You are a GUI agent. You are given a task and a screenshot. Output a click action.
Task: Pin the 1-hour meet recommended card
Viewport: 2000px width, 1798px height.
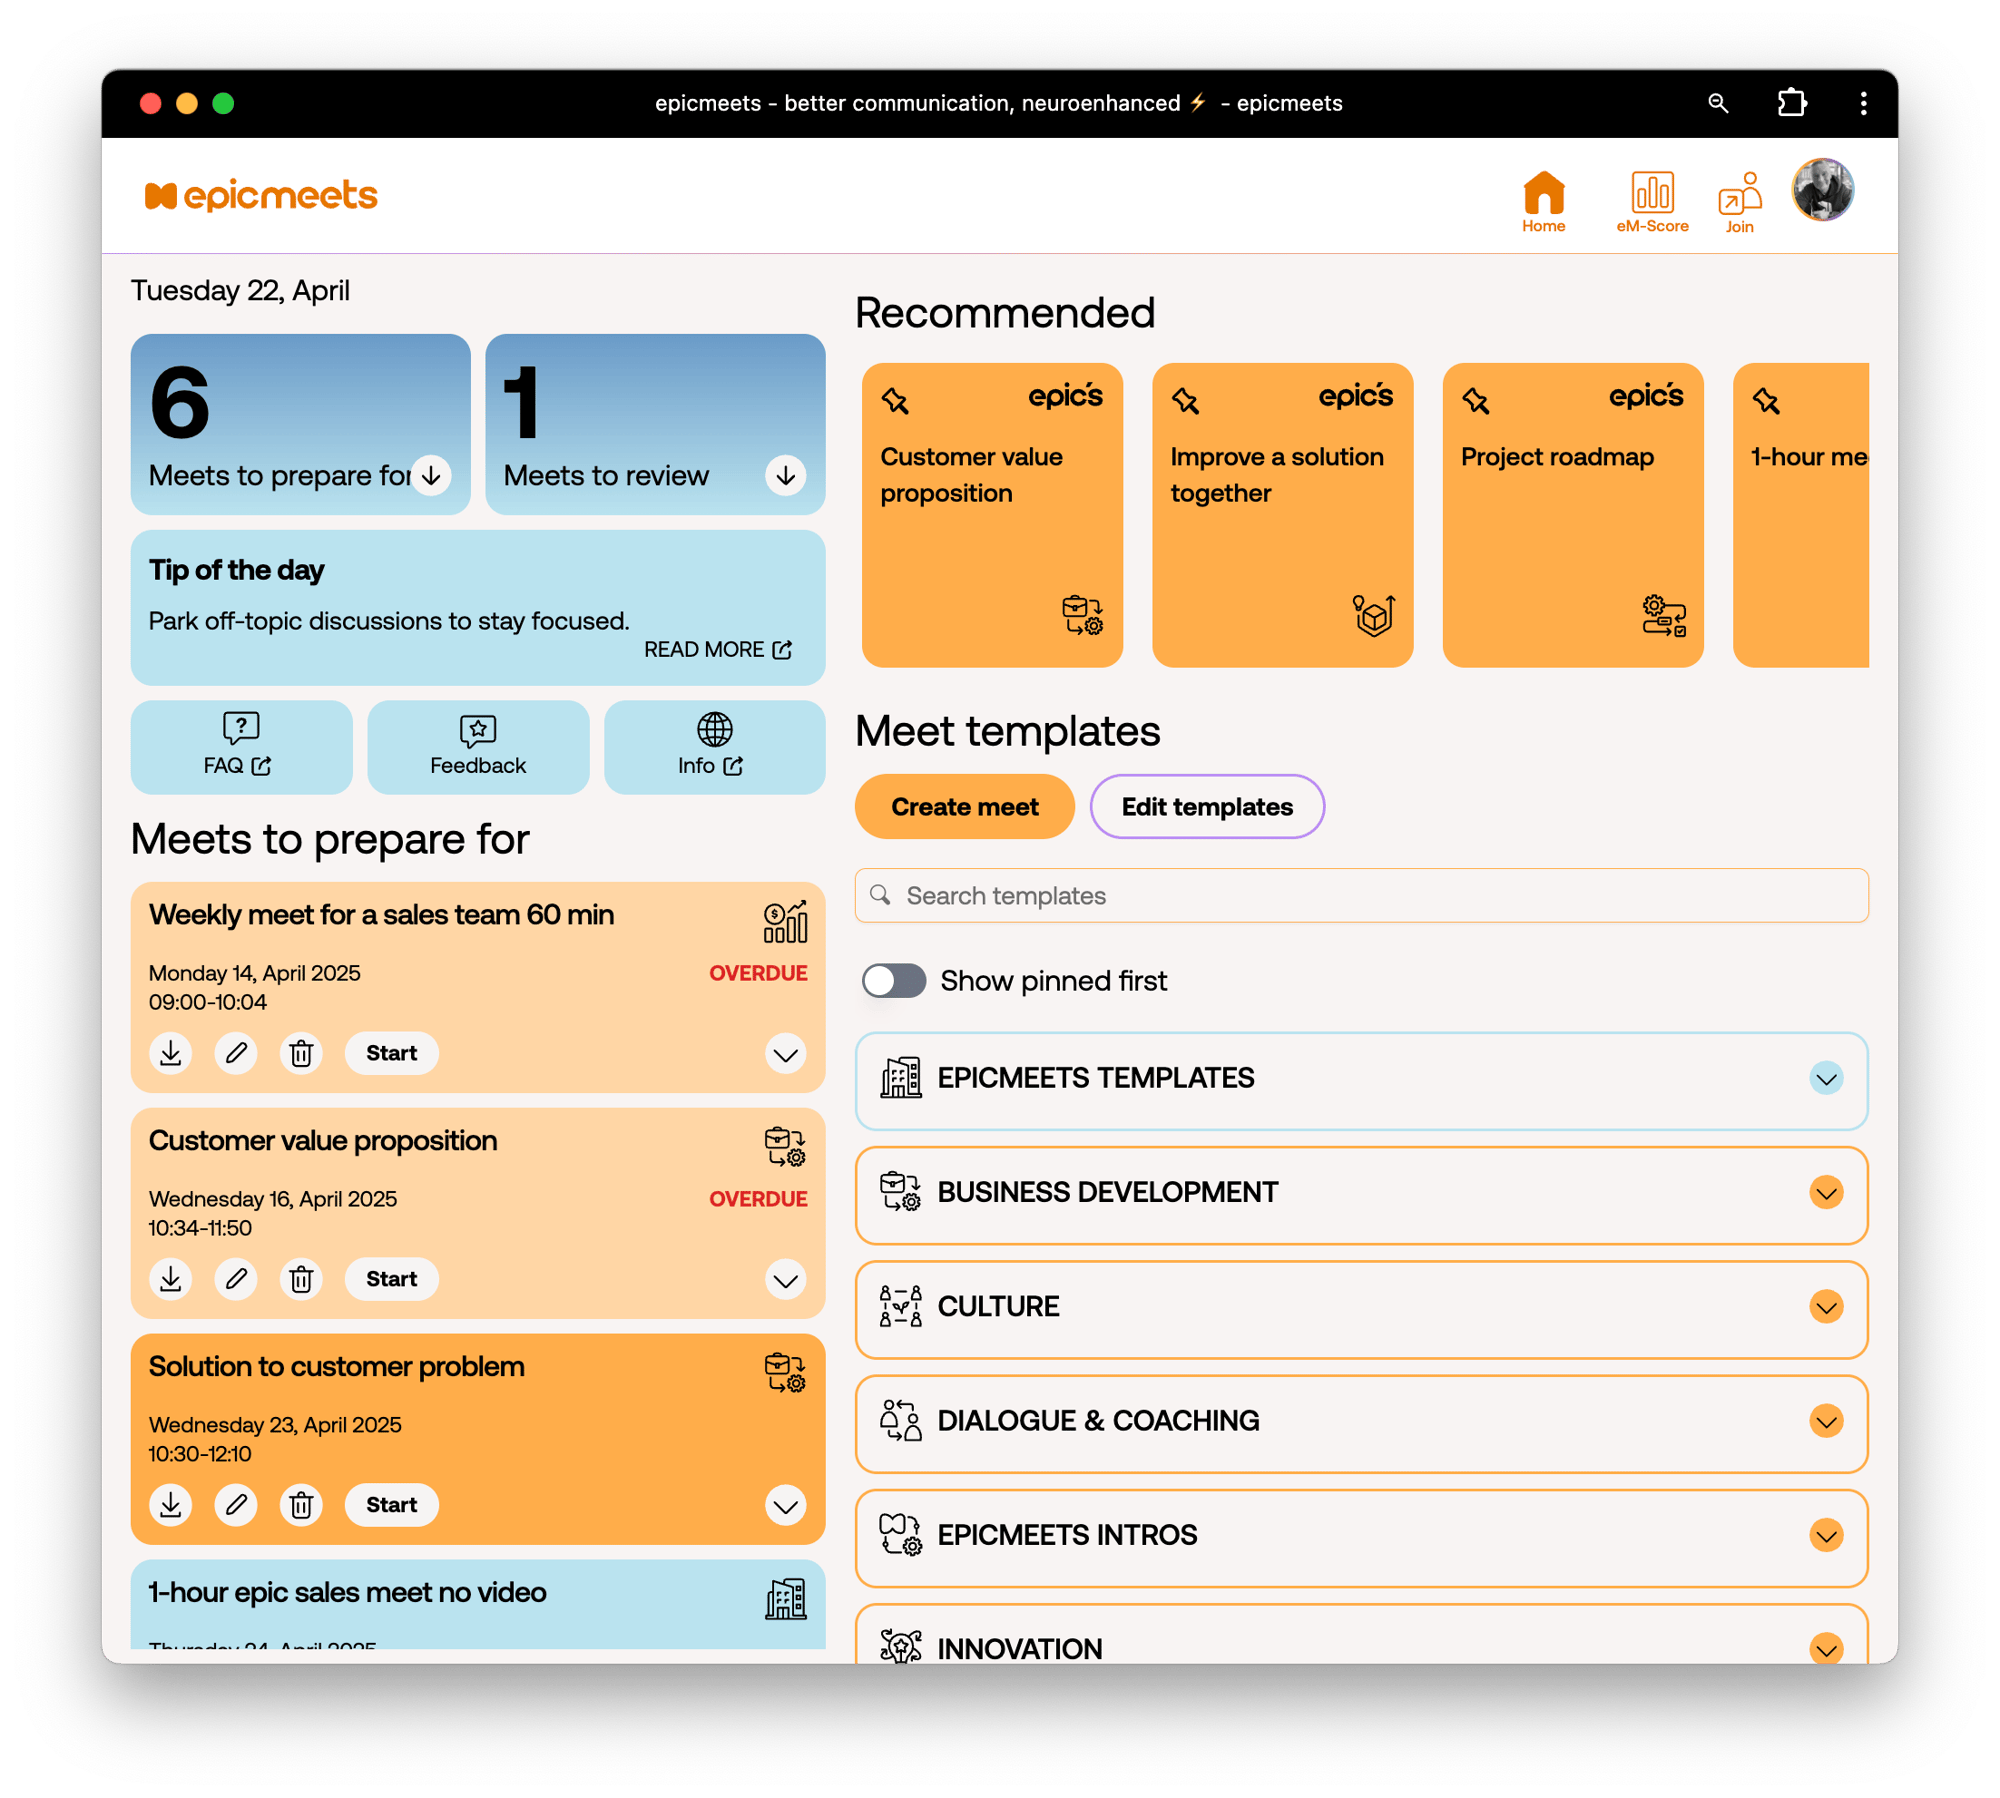[1765, 401]
